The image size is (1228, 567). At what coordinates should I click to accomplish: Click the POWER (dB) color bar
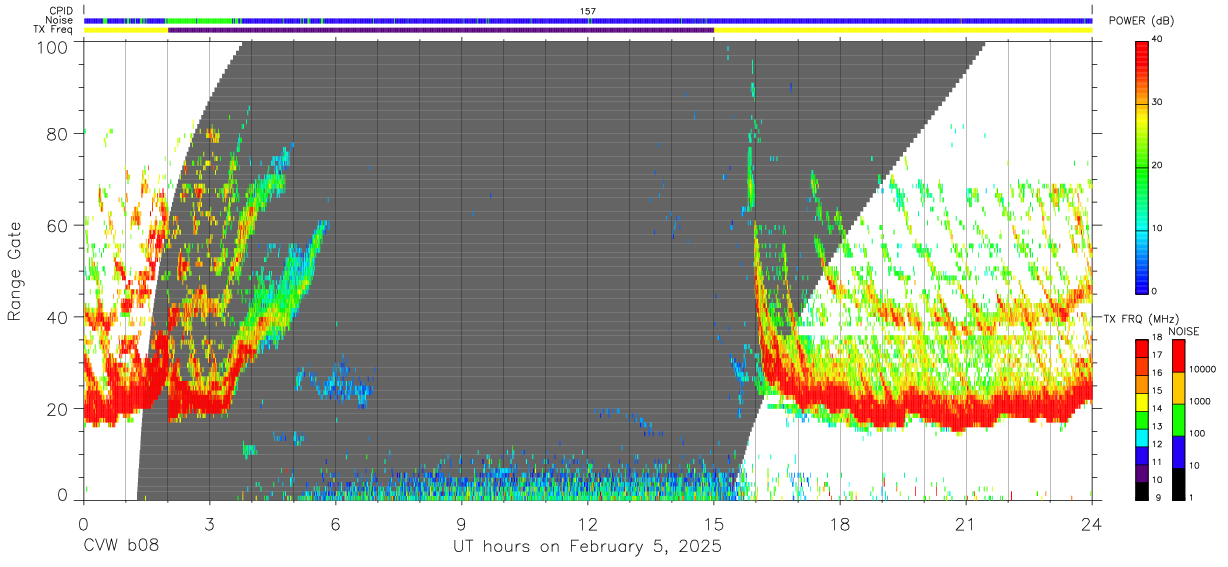point(1141,165)
